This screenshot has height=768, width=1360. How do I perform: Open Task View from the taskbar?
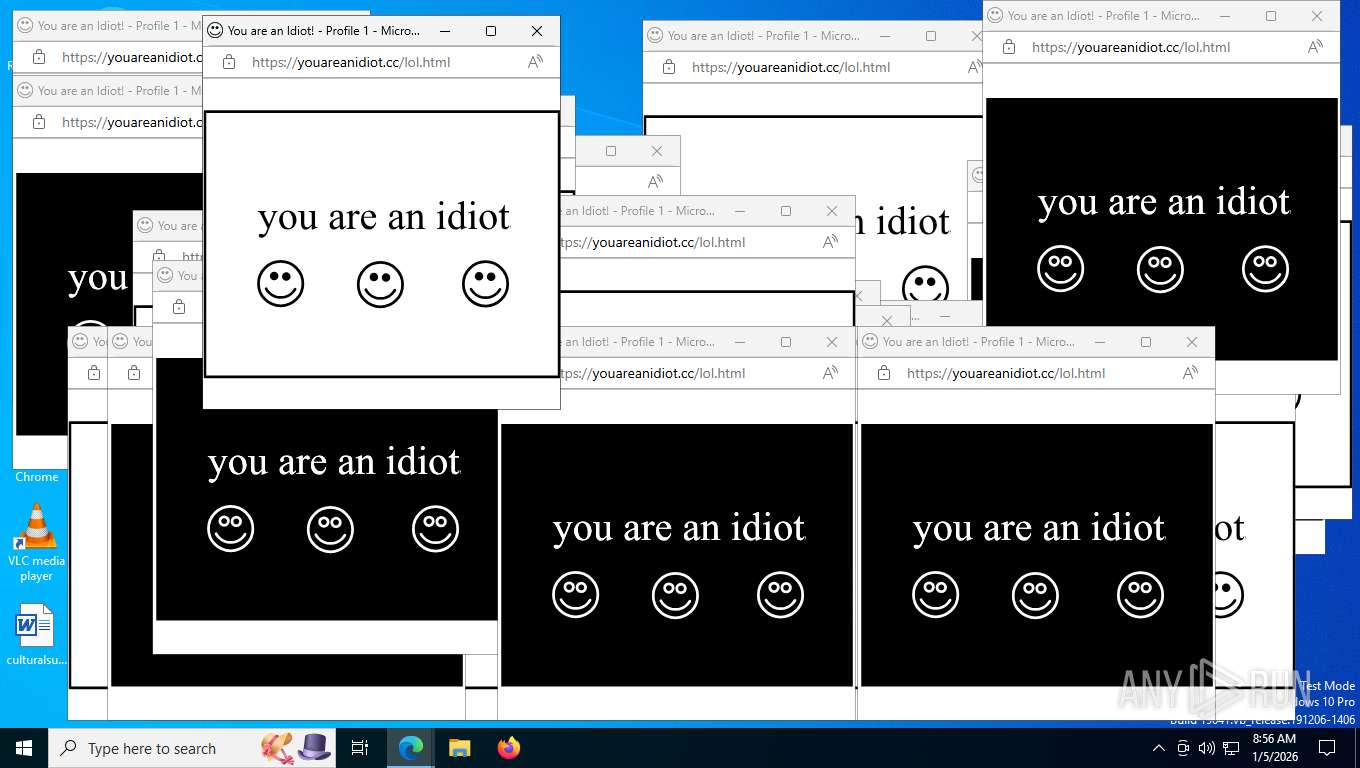click(360, 748)
